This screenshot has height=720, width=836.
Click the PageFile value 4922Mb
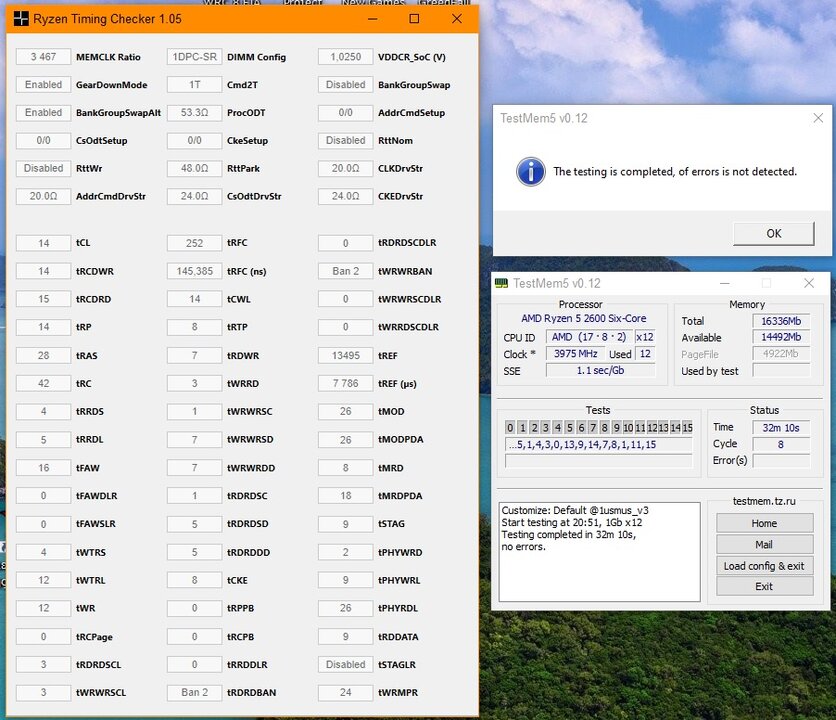pos(781,354)
